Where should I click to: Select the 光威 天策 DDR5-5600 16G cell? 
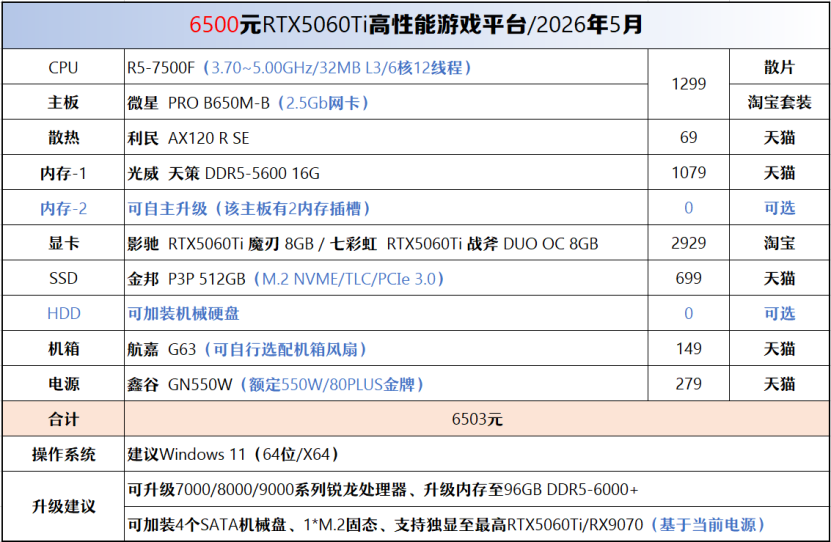click(x=386, y=173)
